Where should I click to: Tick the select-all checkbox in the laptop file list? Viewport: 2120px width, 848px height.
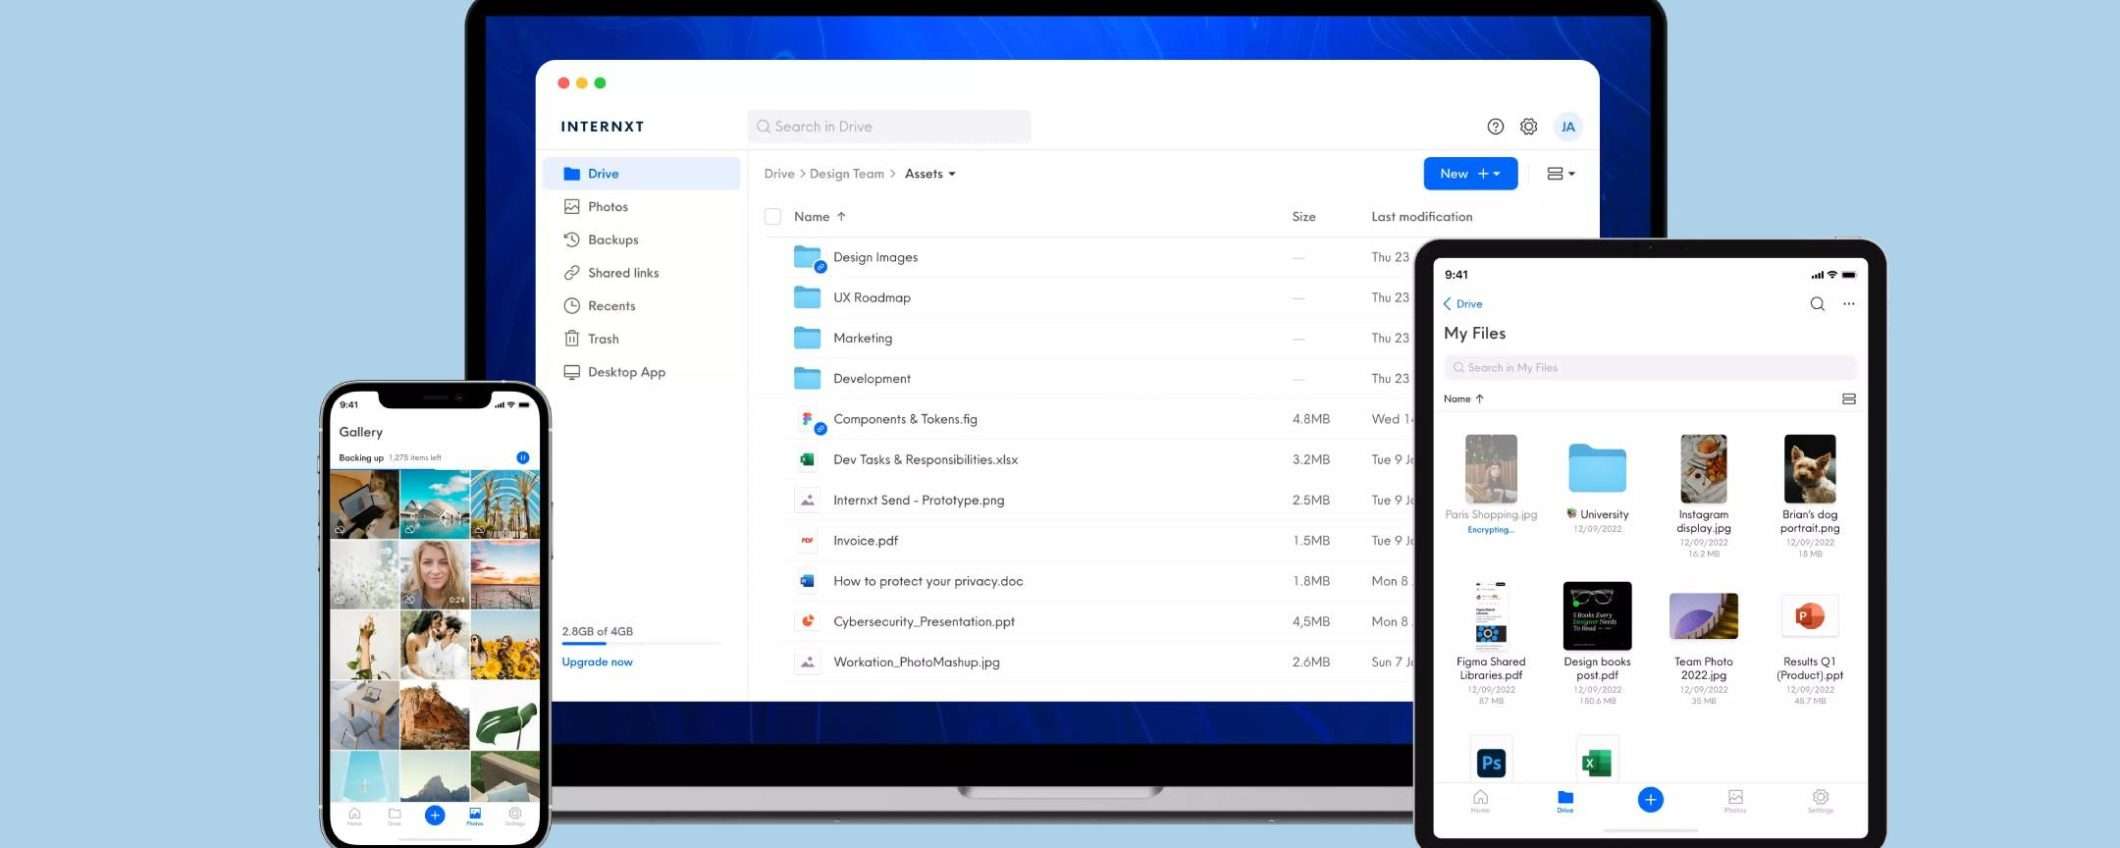[x=773, y=217]
